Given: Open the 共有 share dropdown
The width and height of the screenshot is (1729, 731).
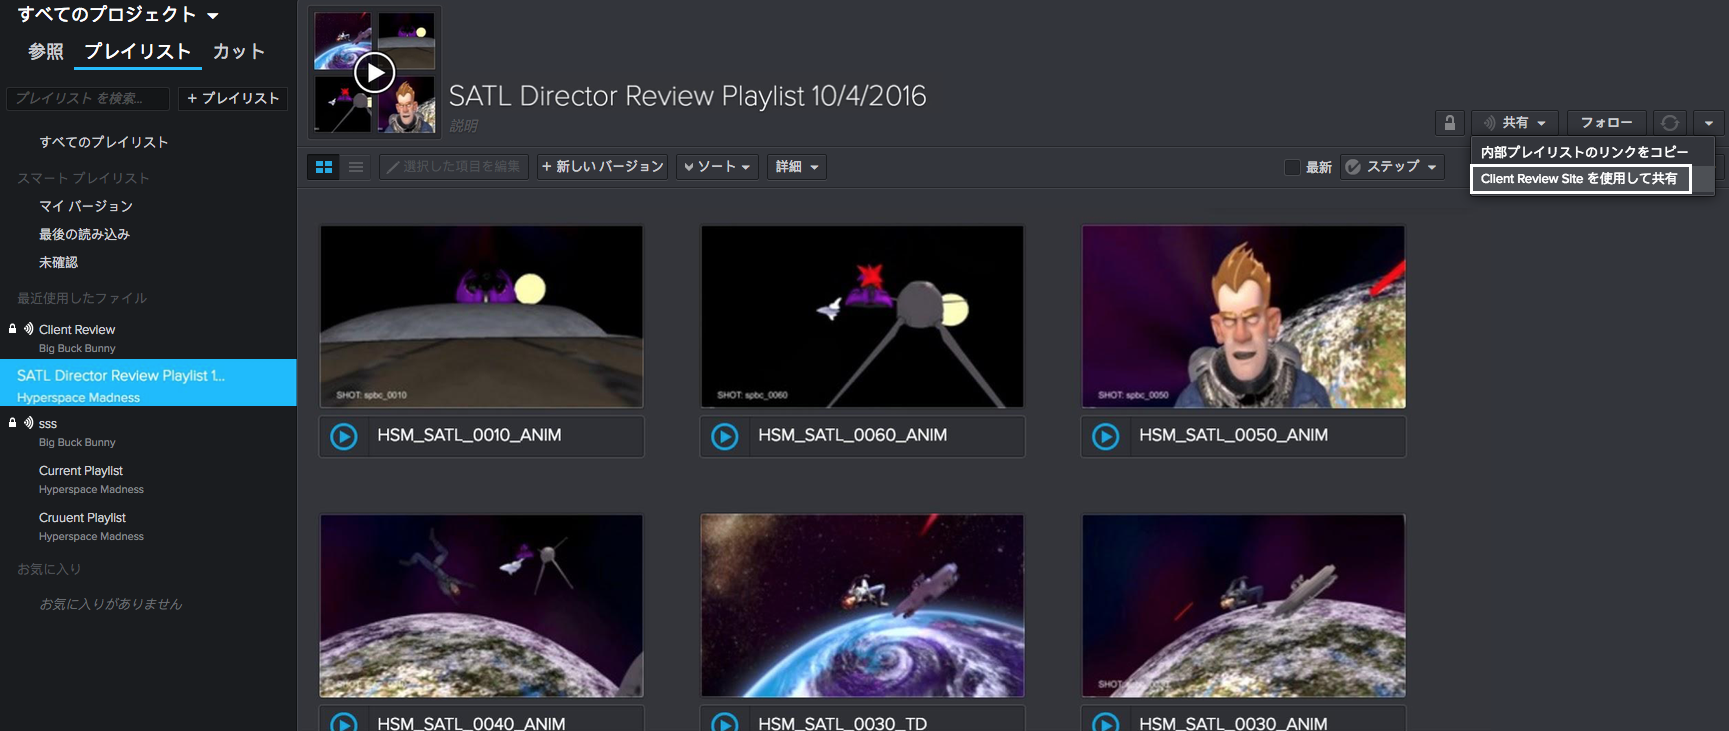Looking at the screenshot, I should point(1514,123).
